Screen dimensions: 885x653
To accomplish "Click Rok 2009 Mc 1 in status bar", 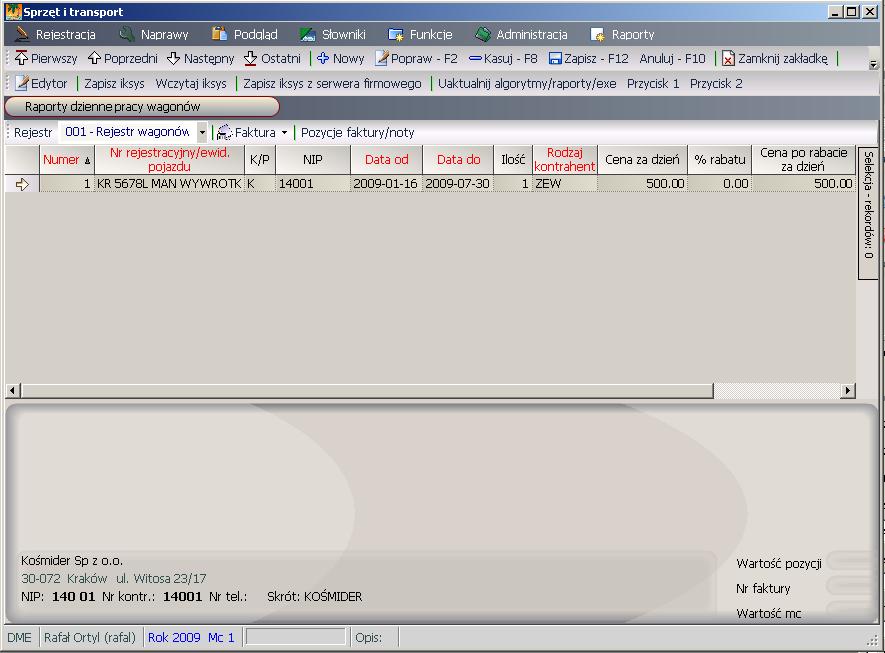I will [x=191, y=637].
